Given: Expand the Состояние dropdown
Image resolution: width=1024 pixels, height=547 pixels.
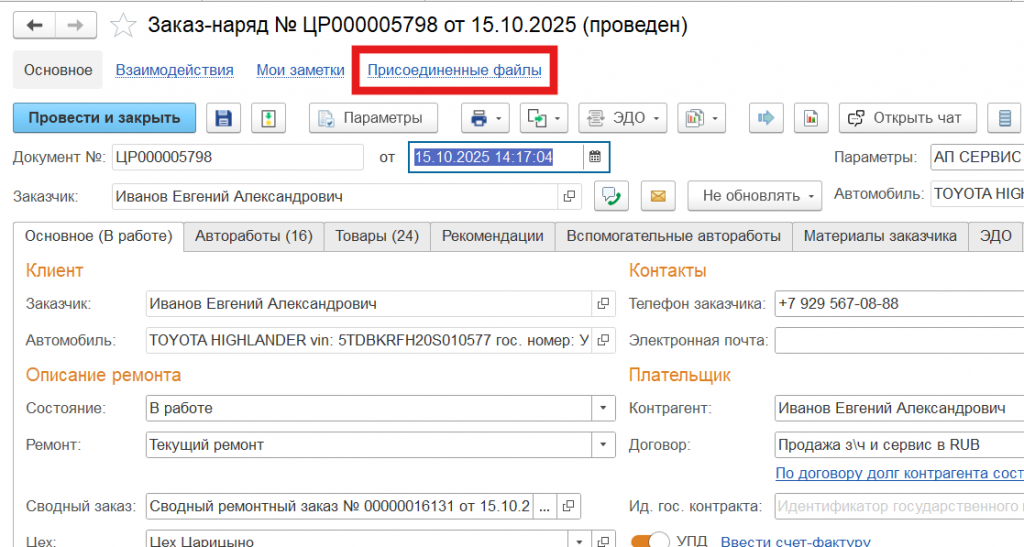Looking at the screenshot, I should pyautogui.click(x=603, y=408).
